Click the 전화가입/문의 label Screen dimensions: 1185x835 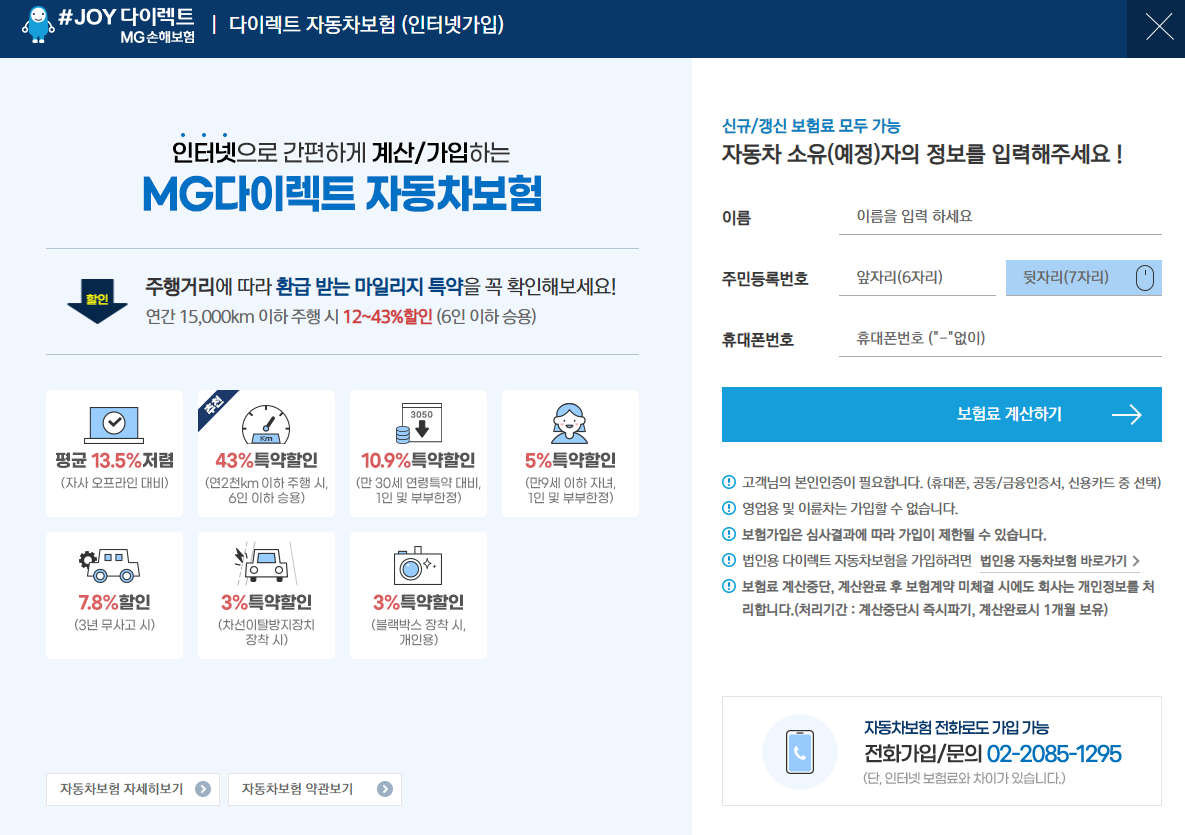coord(923,753)
